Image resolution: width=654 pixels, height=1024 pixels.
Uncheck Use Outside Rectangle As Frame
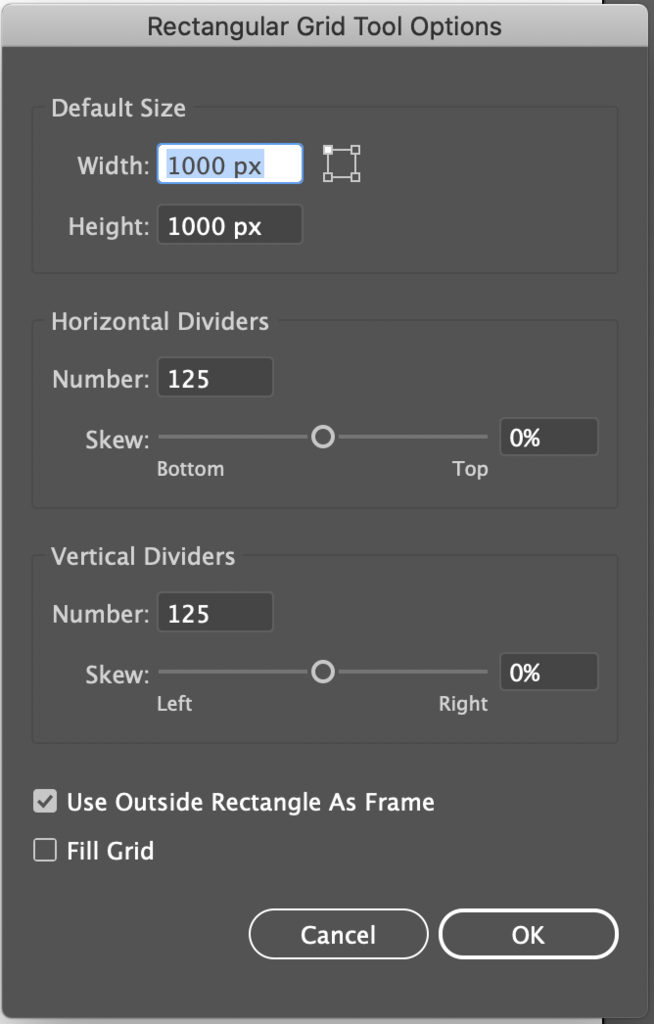point(45,801)
